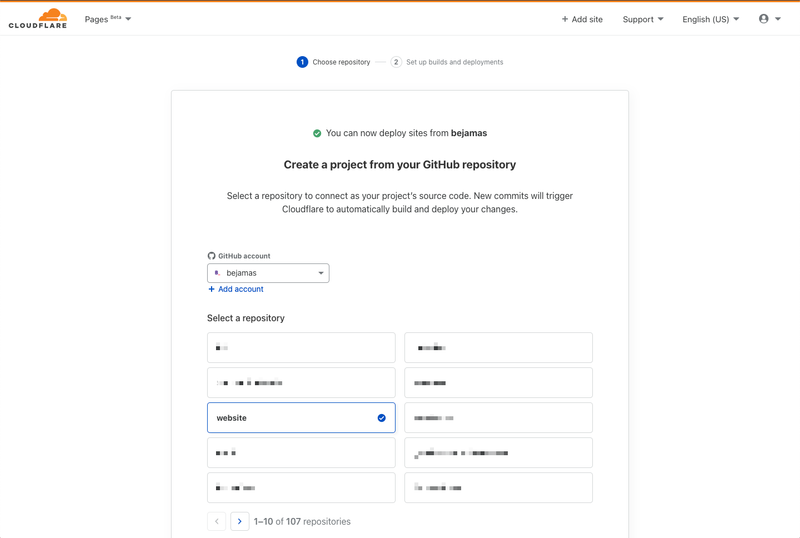Click the plus icon next to Add account

tap(211, 289)
